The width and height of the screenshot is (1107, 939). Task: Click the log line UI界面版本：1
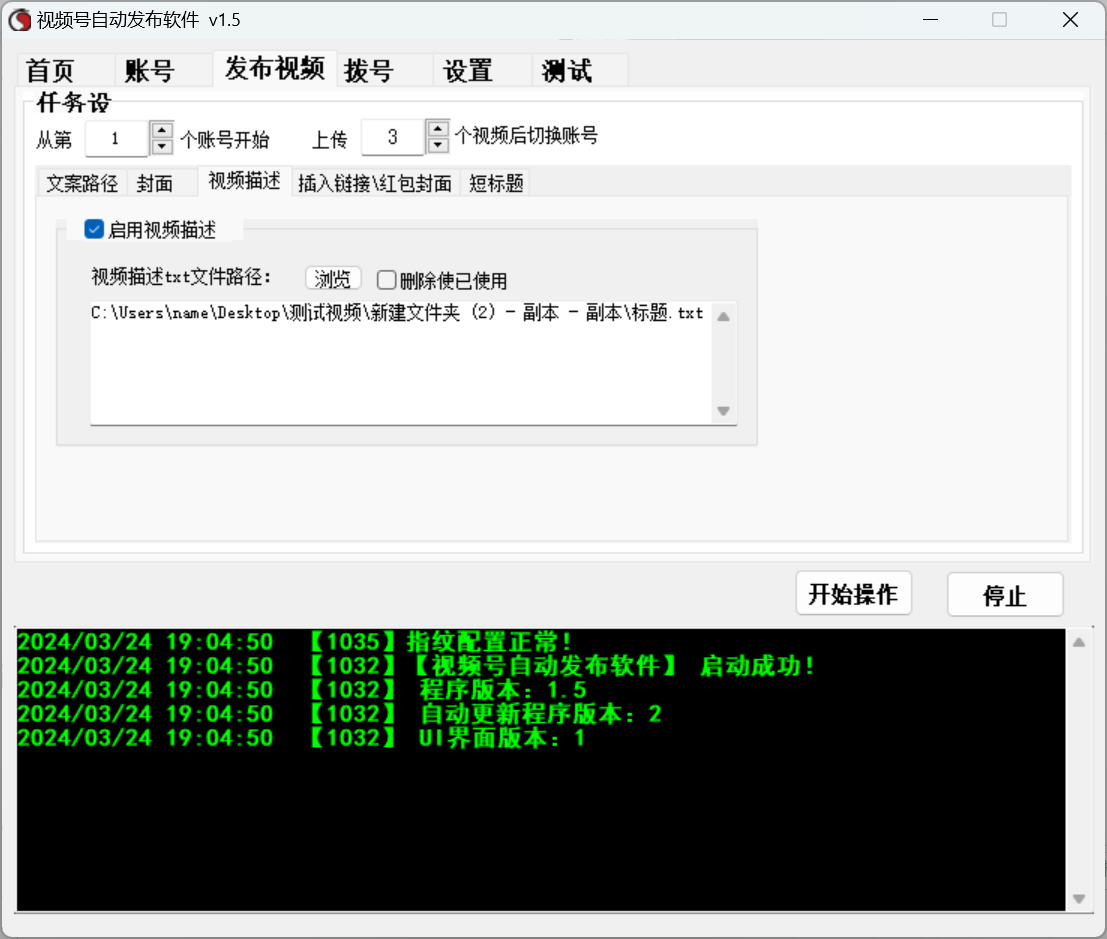coord(301,738)
